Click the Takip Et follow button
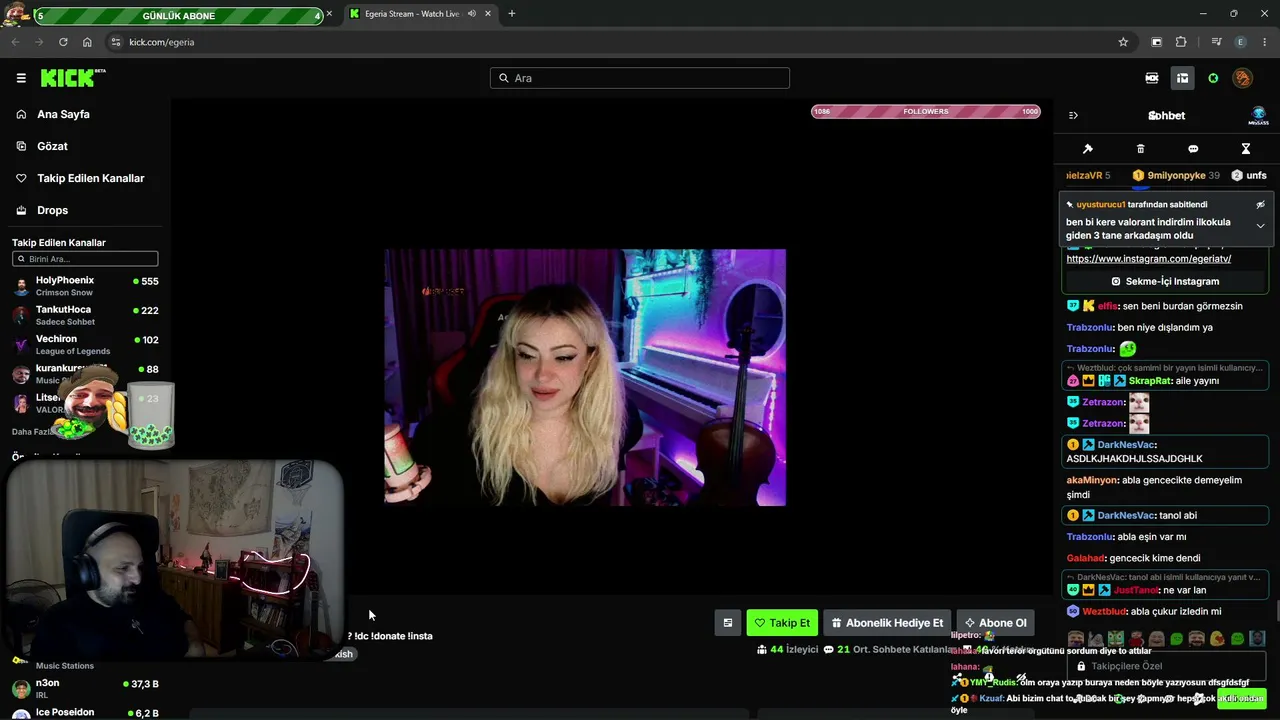The image size is (1280, 720). pos(782,623)
